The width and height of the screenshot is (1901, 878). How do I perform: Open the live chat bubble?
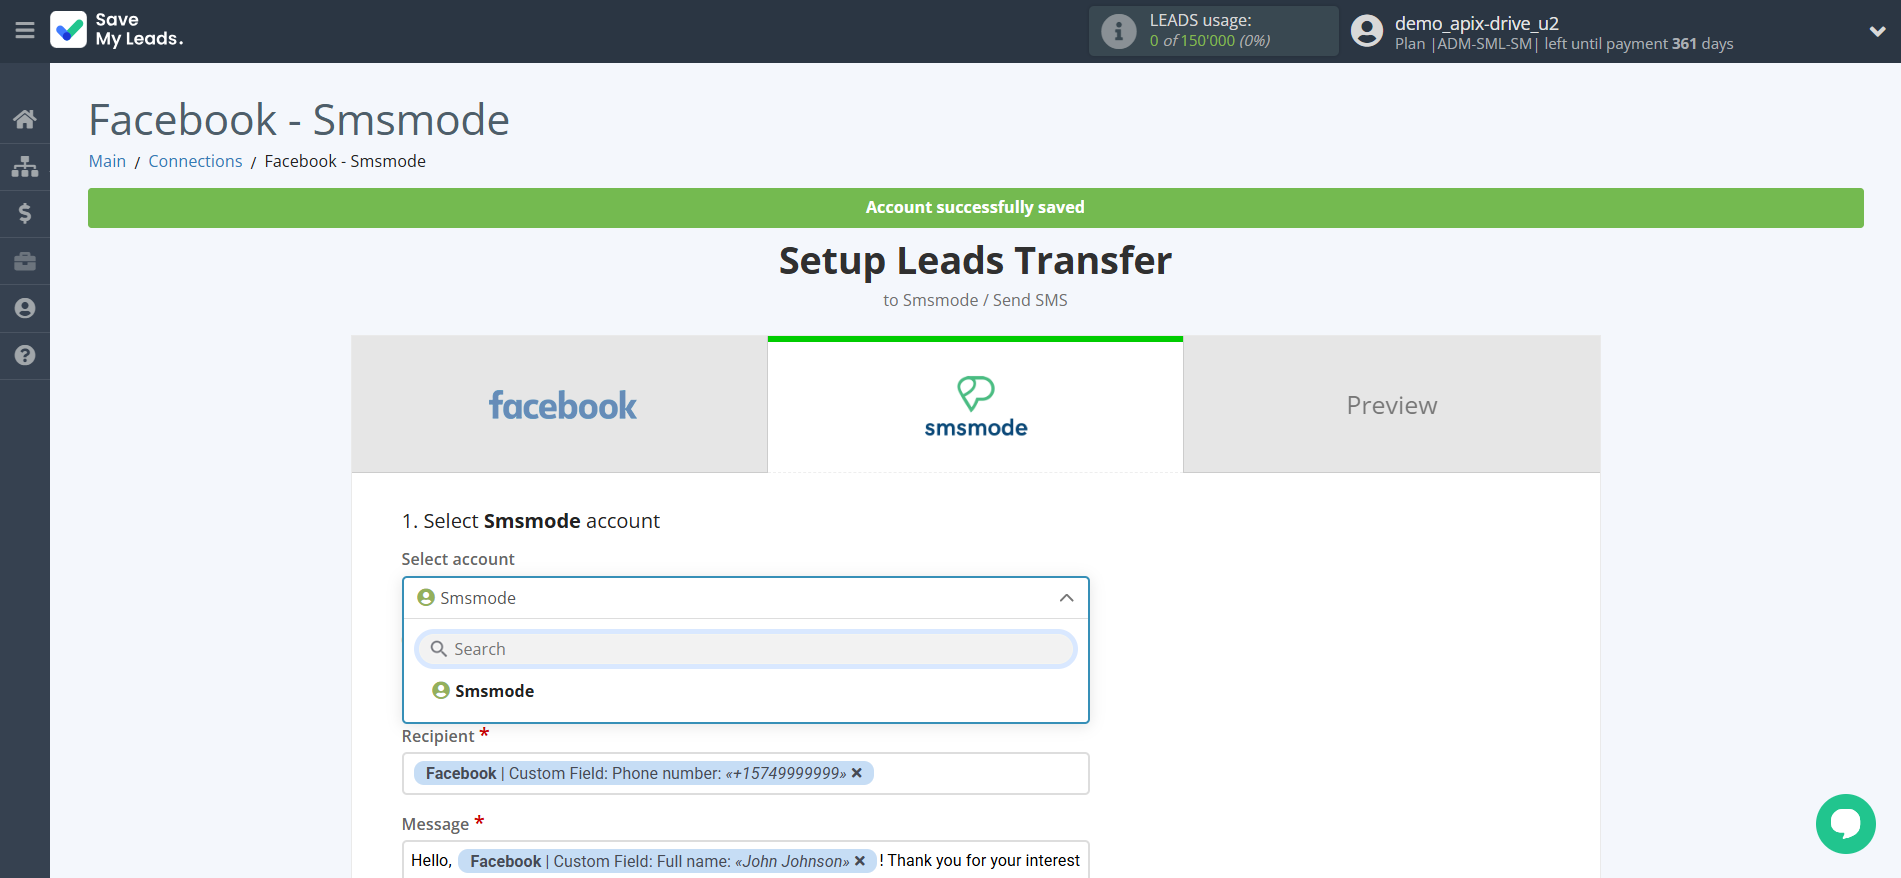[1845, 823]
